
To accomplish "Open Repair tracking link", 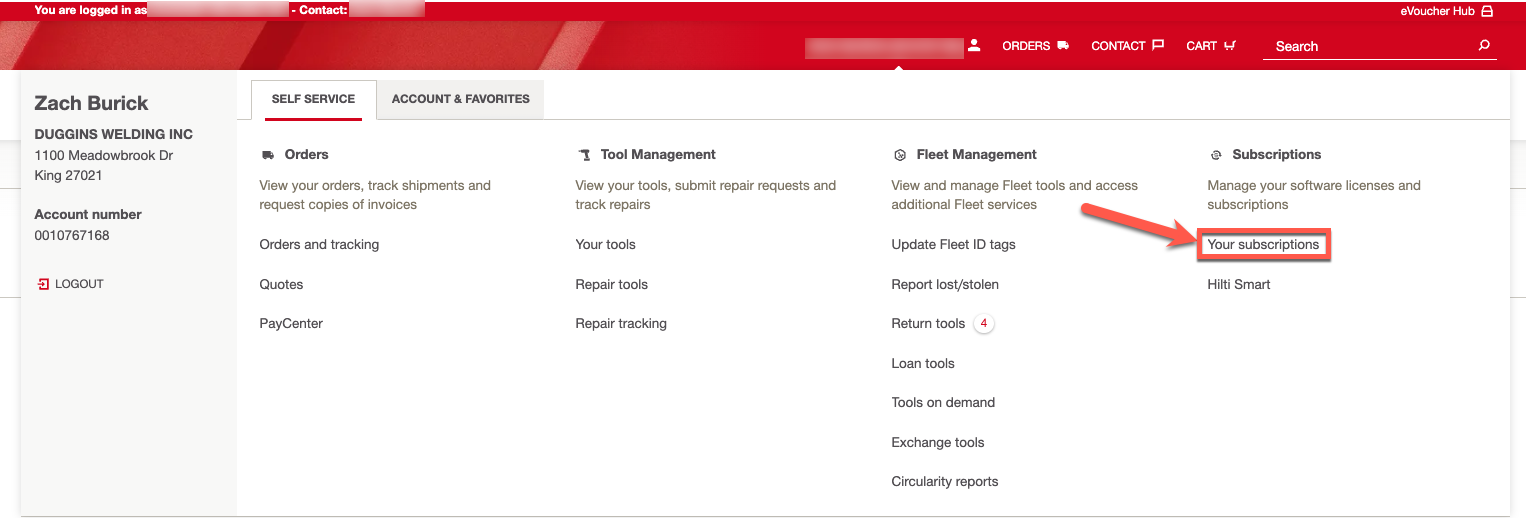I will pos(621,323).
